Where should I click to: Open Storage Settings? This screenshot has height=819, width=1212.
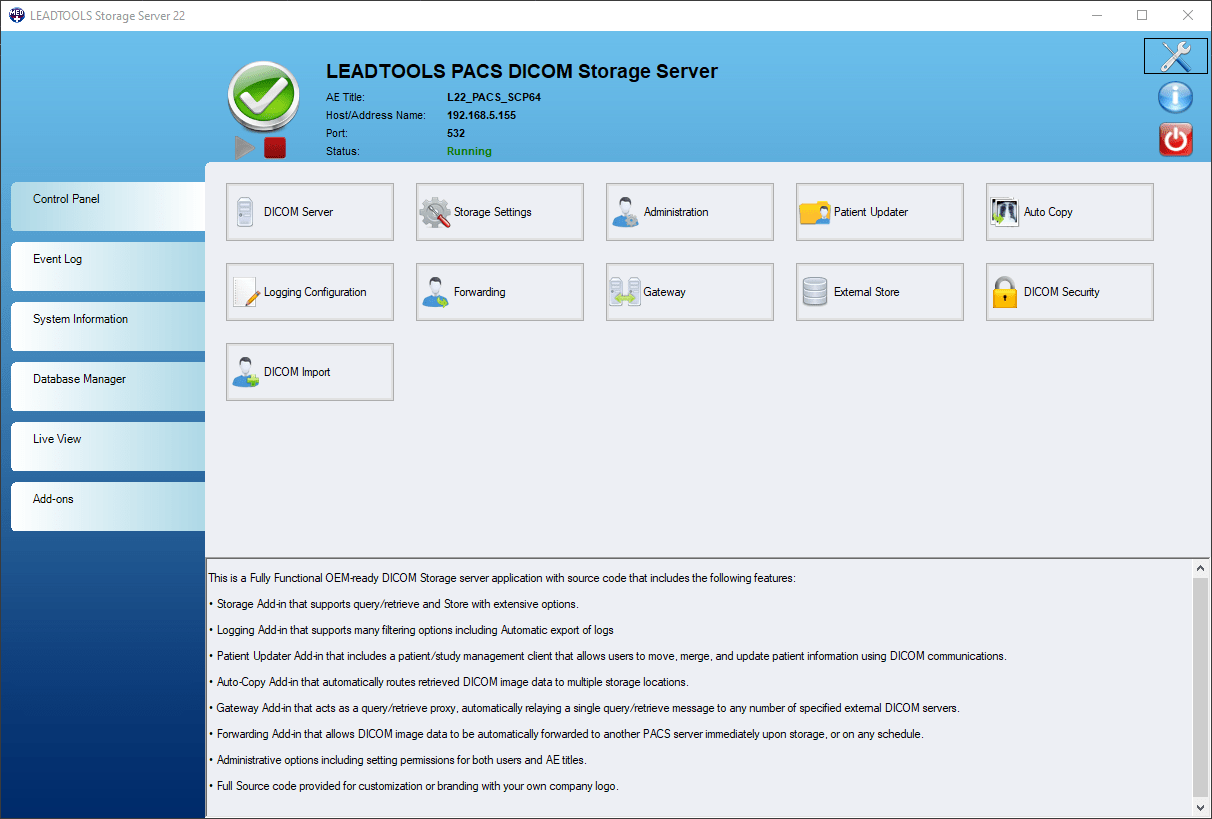pos(499,211)
